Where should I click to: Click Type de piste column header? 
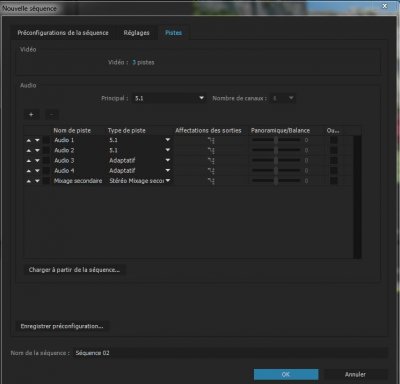[x=127, y=130]
